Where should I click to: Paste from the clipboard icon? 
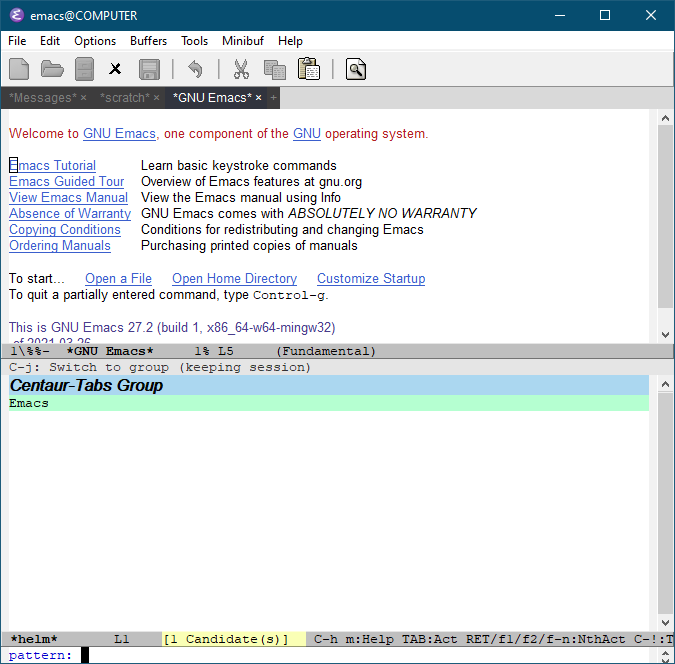pos(309,69)
